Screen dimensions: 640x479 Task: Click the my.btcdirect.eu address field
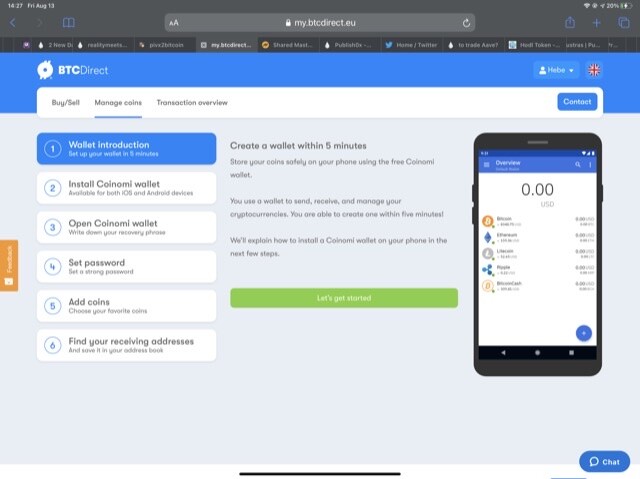[x=320, y=23]
